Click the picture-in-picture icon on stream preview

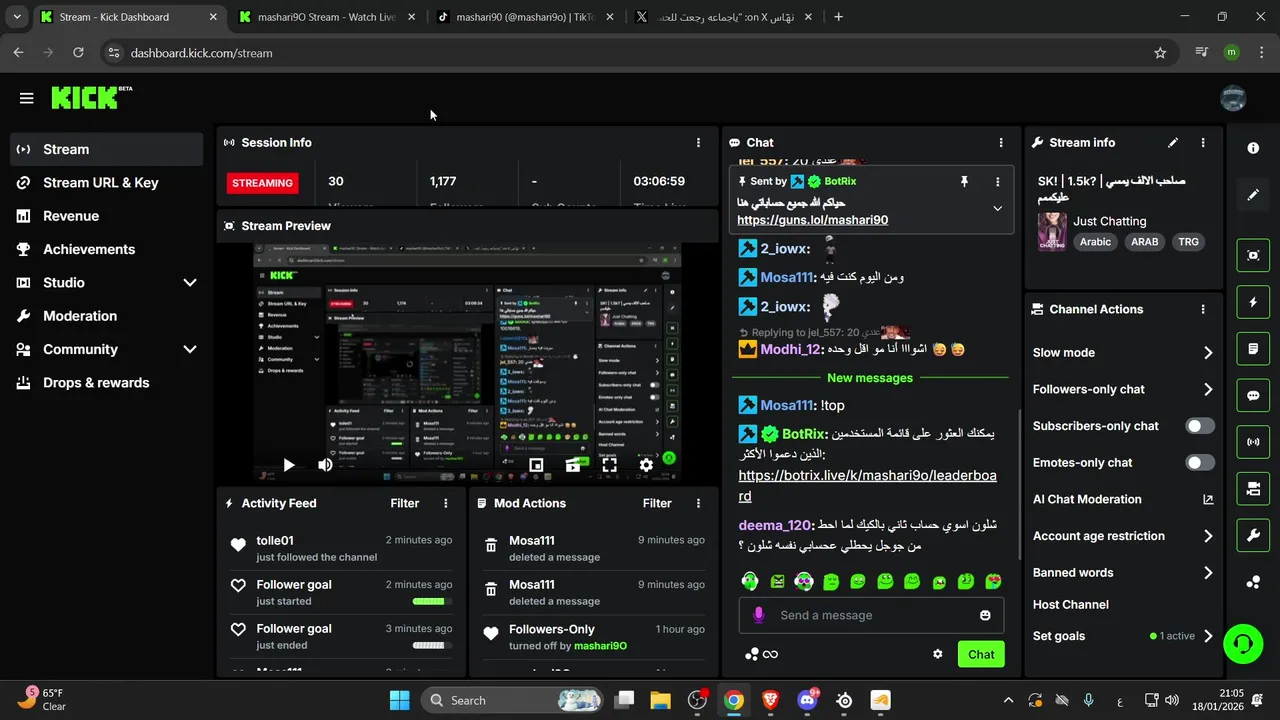coord(536,465)
